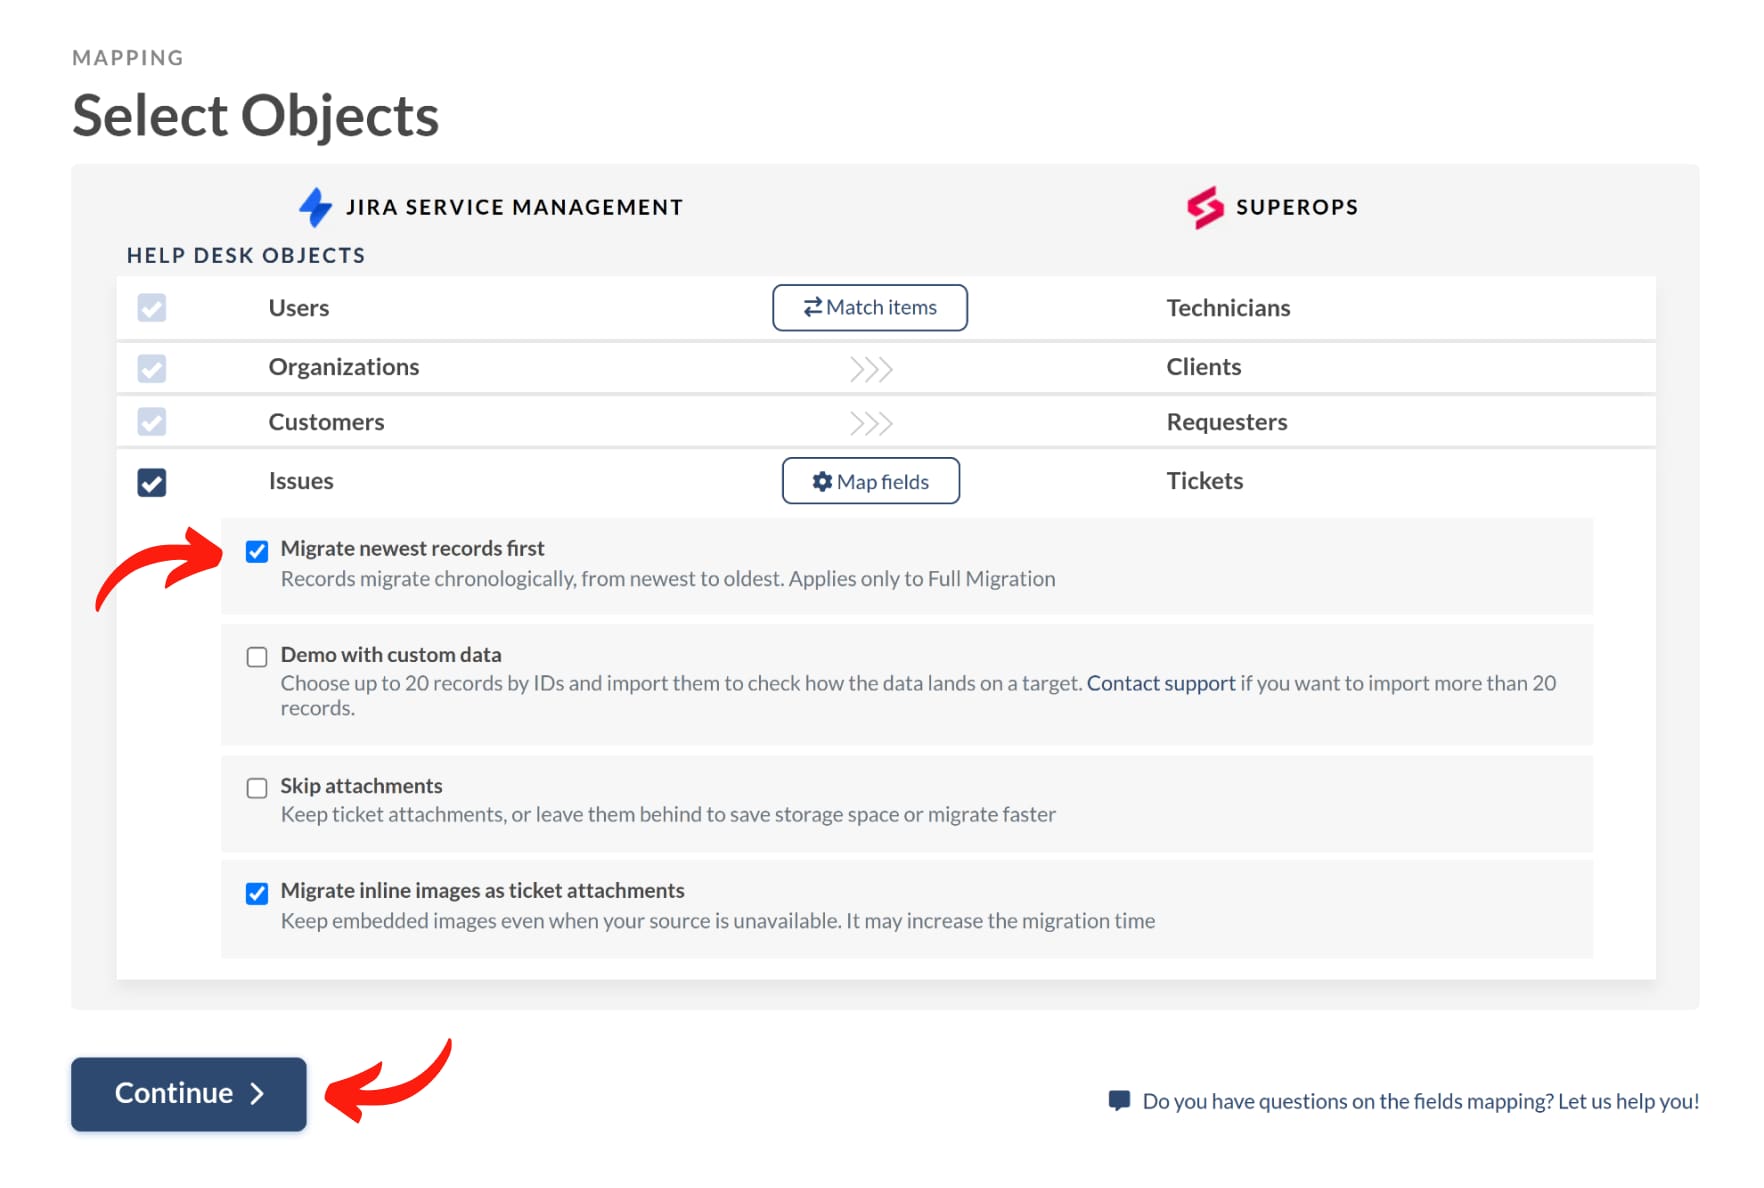Click 'Choose up to 20 records' description

tap(918, 695)
